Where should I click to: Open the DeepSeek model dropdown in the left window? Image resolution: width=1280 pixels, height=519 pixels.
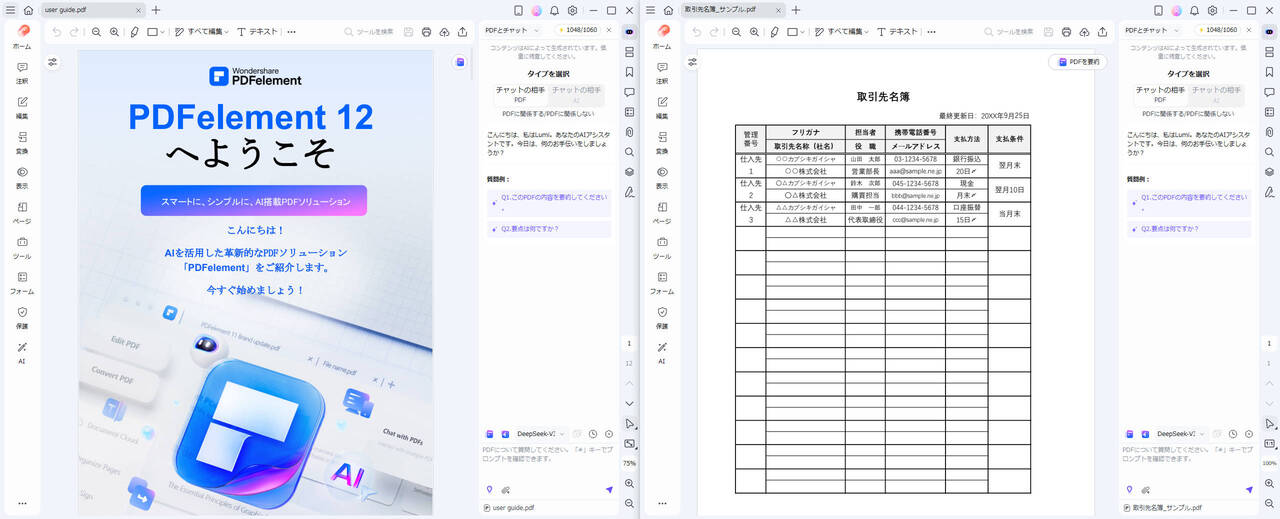538,434
